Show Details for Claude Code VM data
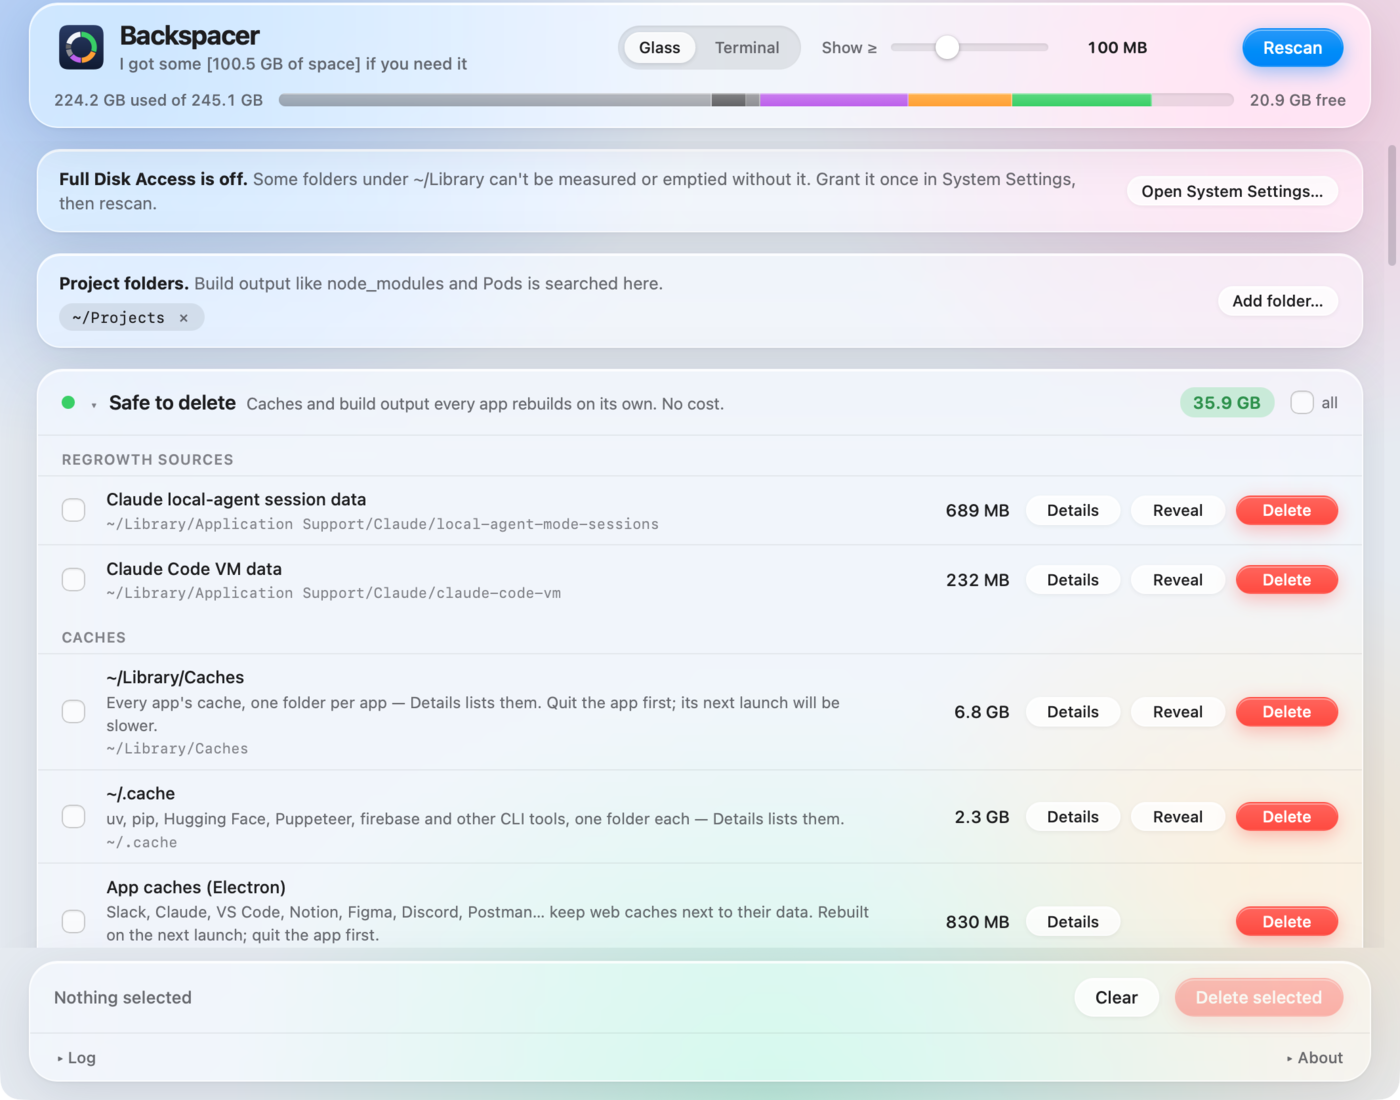Screen dimensions: 1400x1100 [1073, 580]
